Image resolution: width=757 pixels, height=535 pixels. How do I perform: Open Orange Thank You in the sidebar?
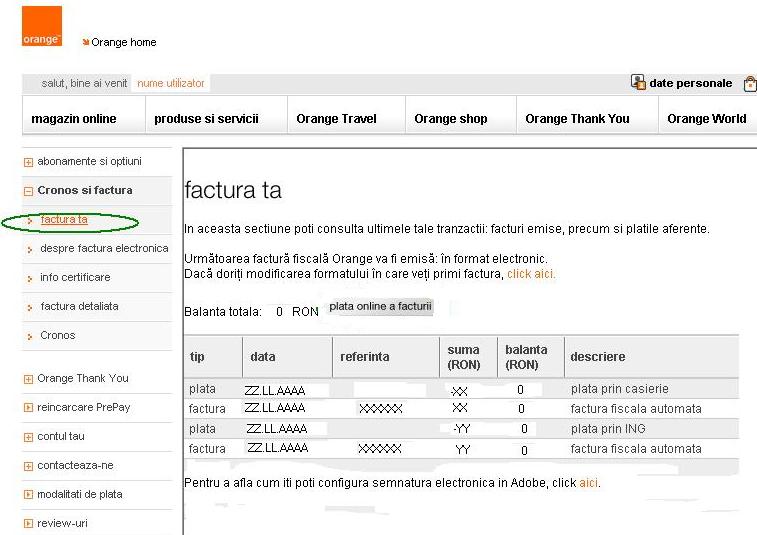(83, 378)
